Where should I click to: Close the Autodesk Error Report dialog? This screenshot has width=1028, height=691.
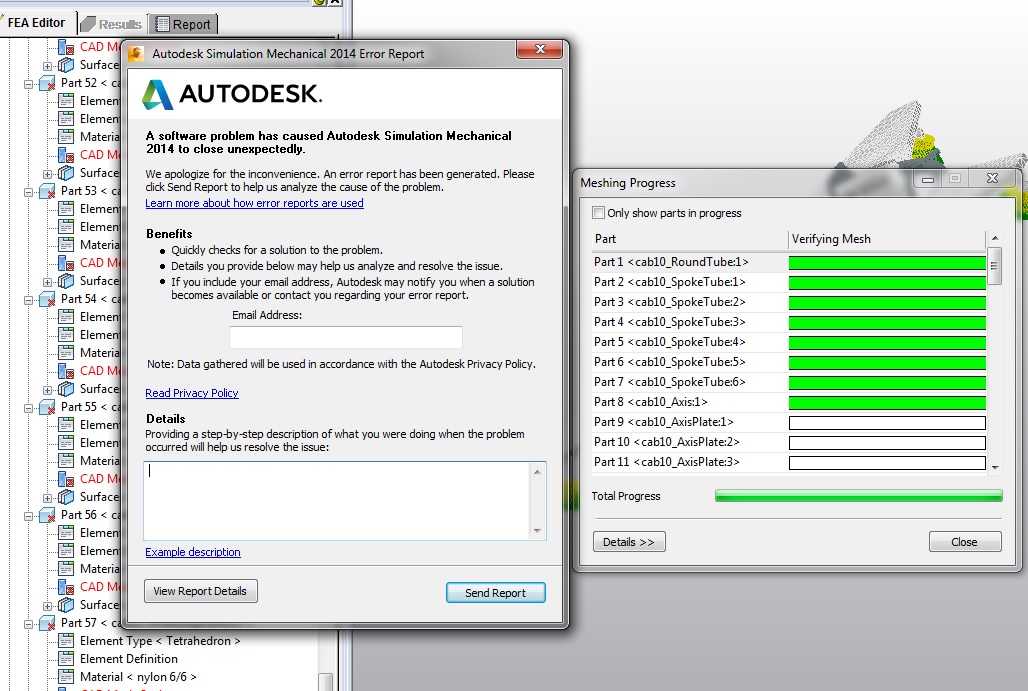click(x=540, y=49)
